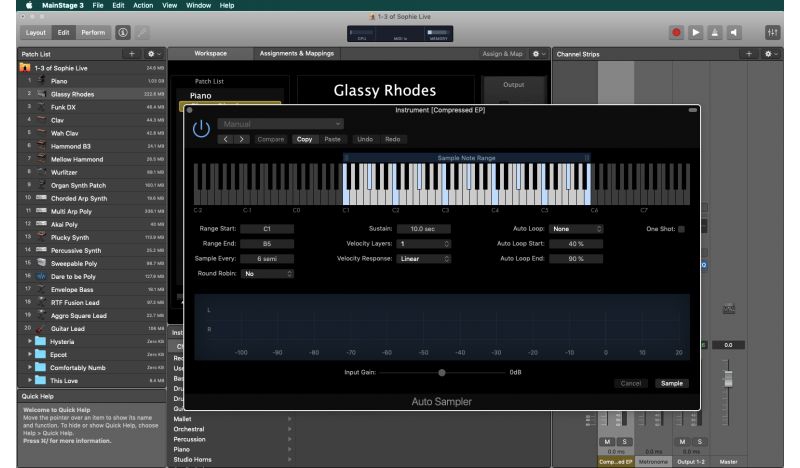The height and width of the screenshot is (468, 800).
Task: Open the mixer faders icon in the toolbar
Action: [772, 33]
